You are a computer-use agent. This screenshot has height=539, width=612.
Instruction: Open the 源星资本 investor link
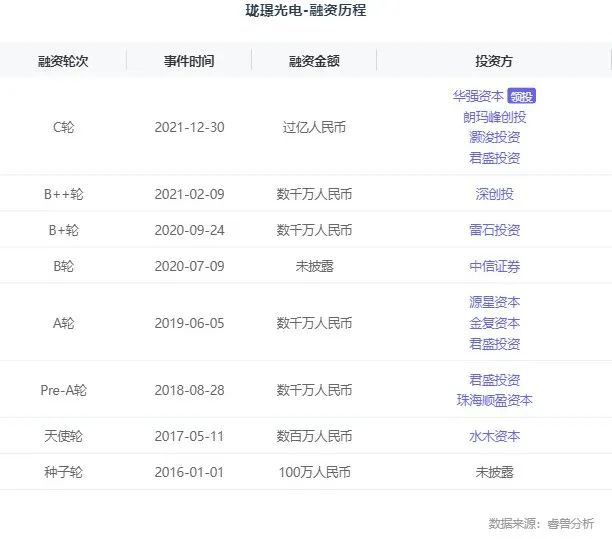(494, 302)
